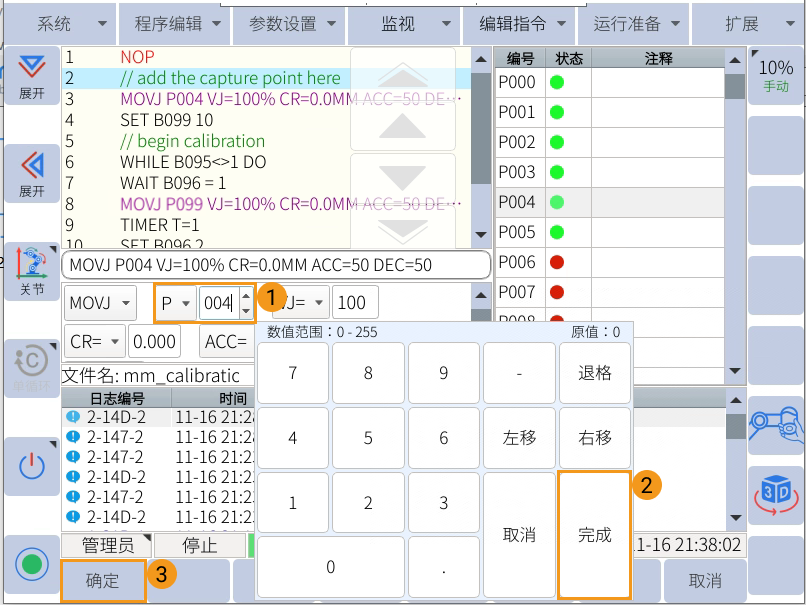
Task: Expand the VJ= parameter dropdown
Action: [303, 303]
